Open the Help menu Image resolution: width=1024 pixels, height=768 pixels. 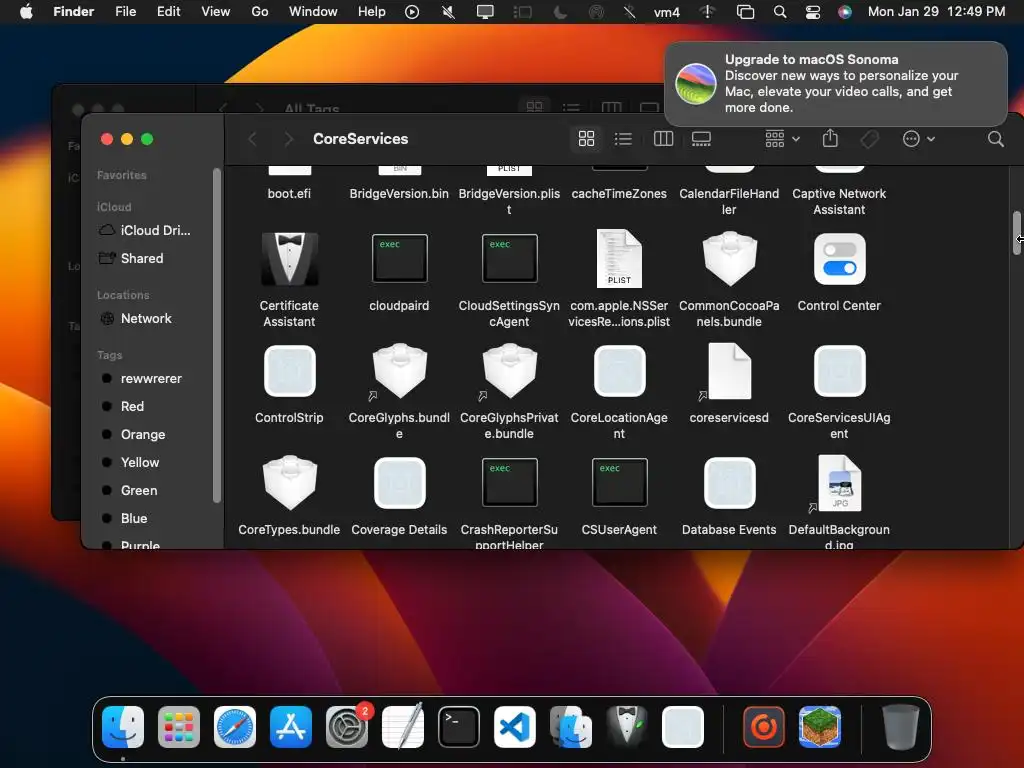click(x=372, y=12)
